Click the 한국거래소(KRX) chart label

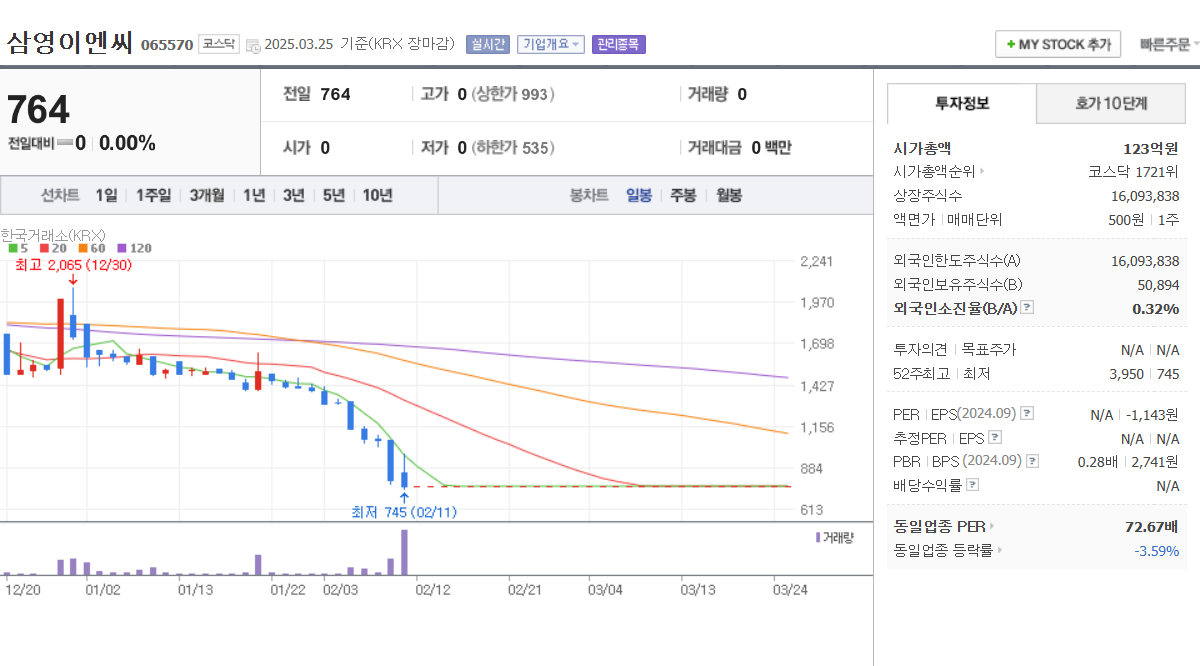(53, 235)
